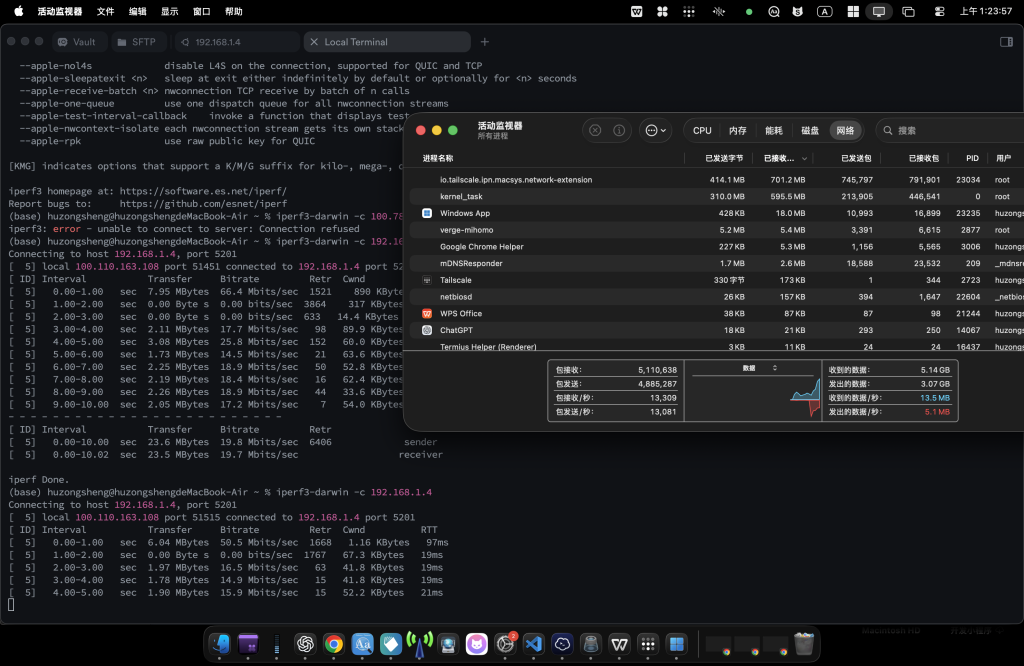
Task: Click the antenna signal app in the Dock
Action: point(420,644)
